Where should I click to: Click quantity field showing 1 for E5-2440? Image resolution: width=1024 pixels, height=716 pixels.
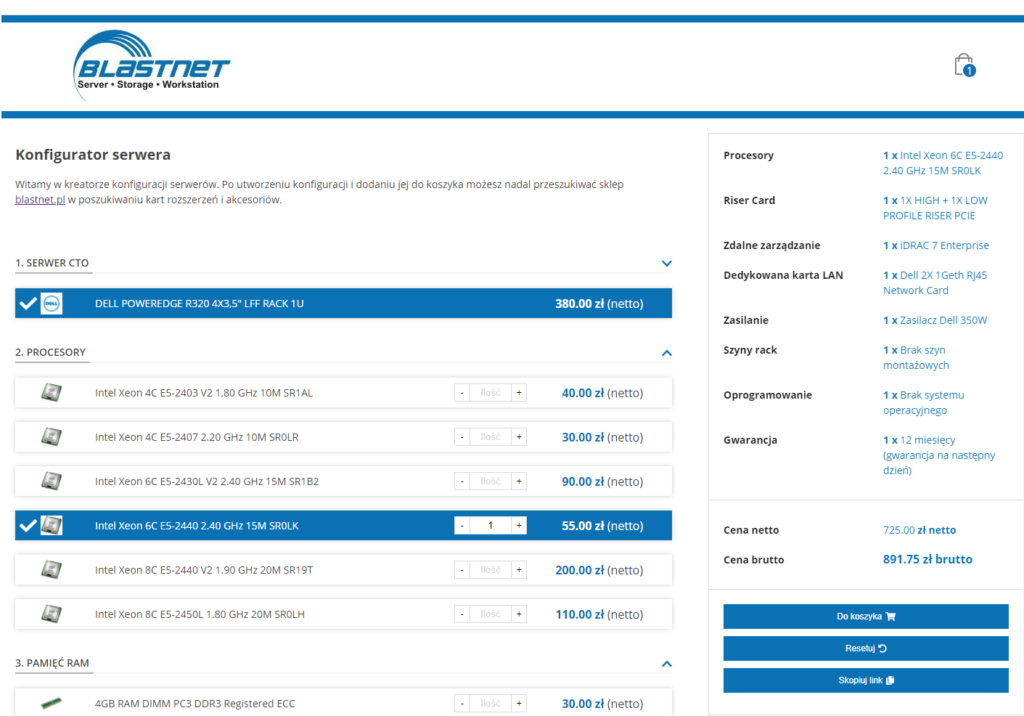click(x=490, y=525)
